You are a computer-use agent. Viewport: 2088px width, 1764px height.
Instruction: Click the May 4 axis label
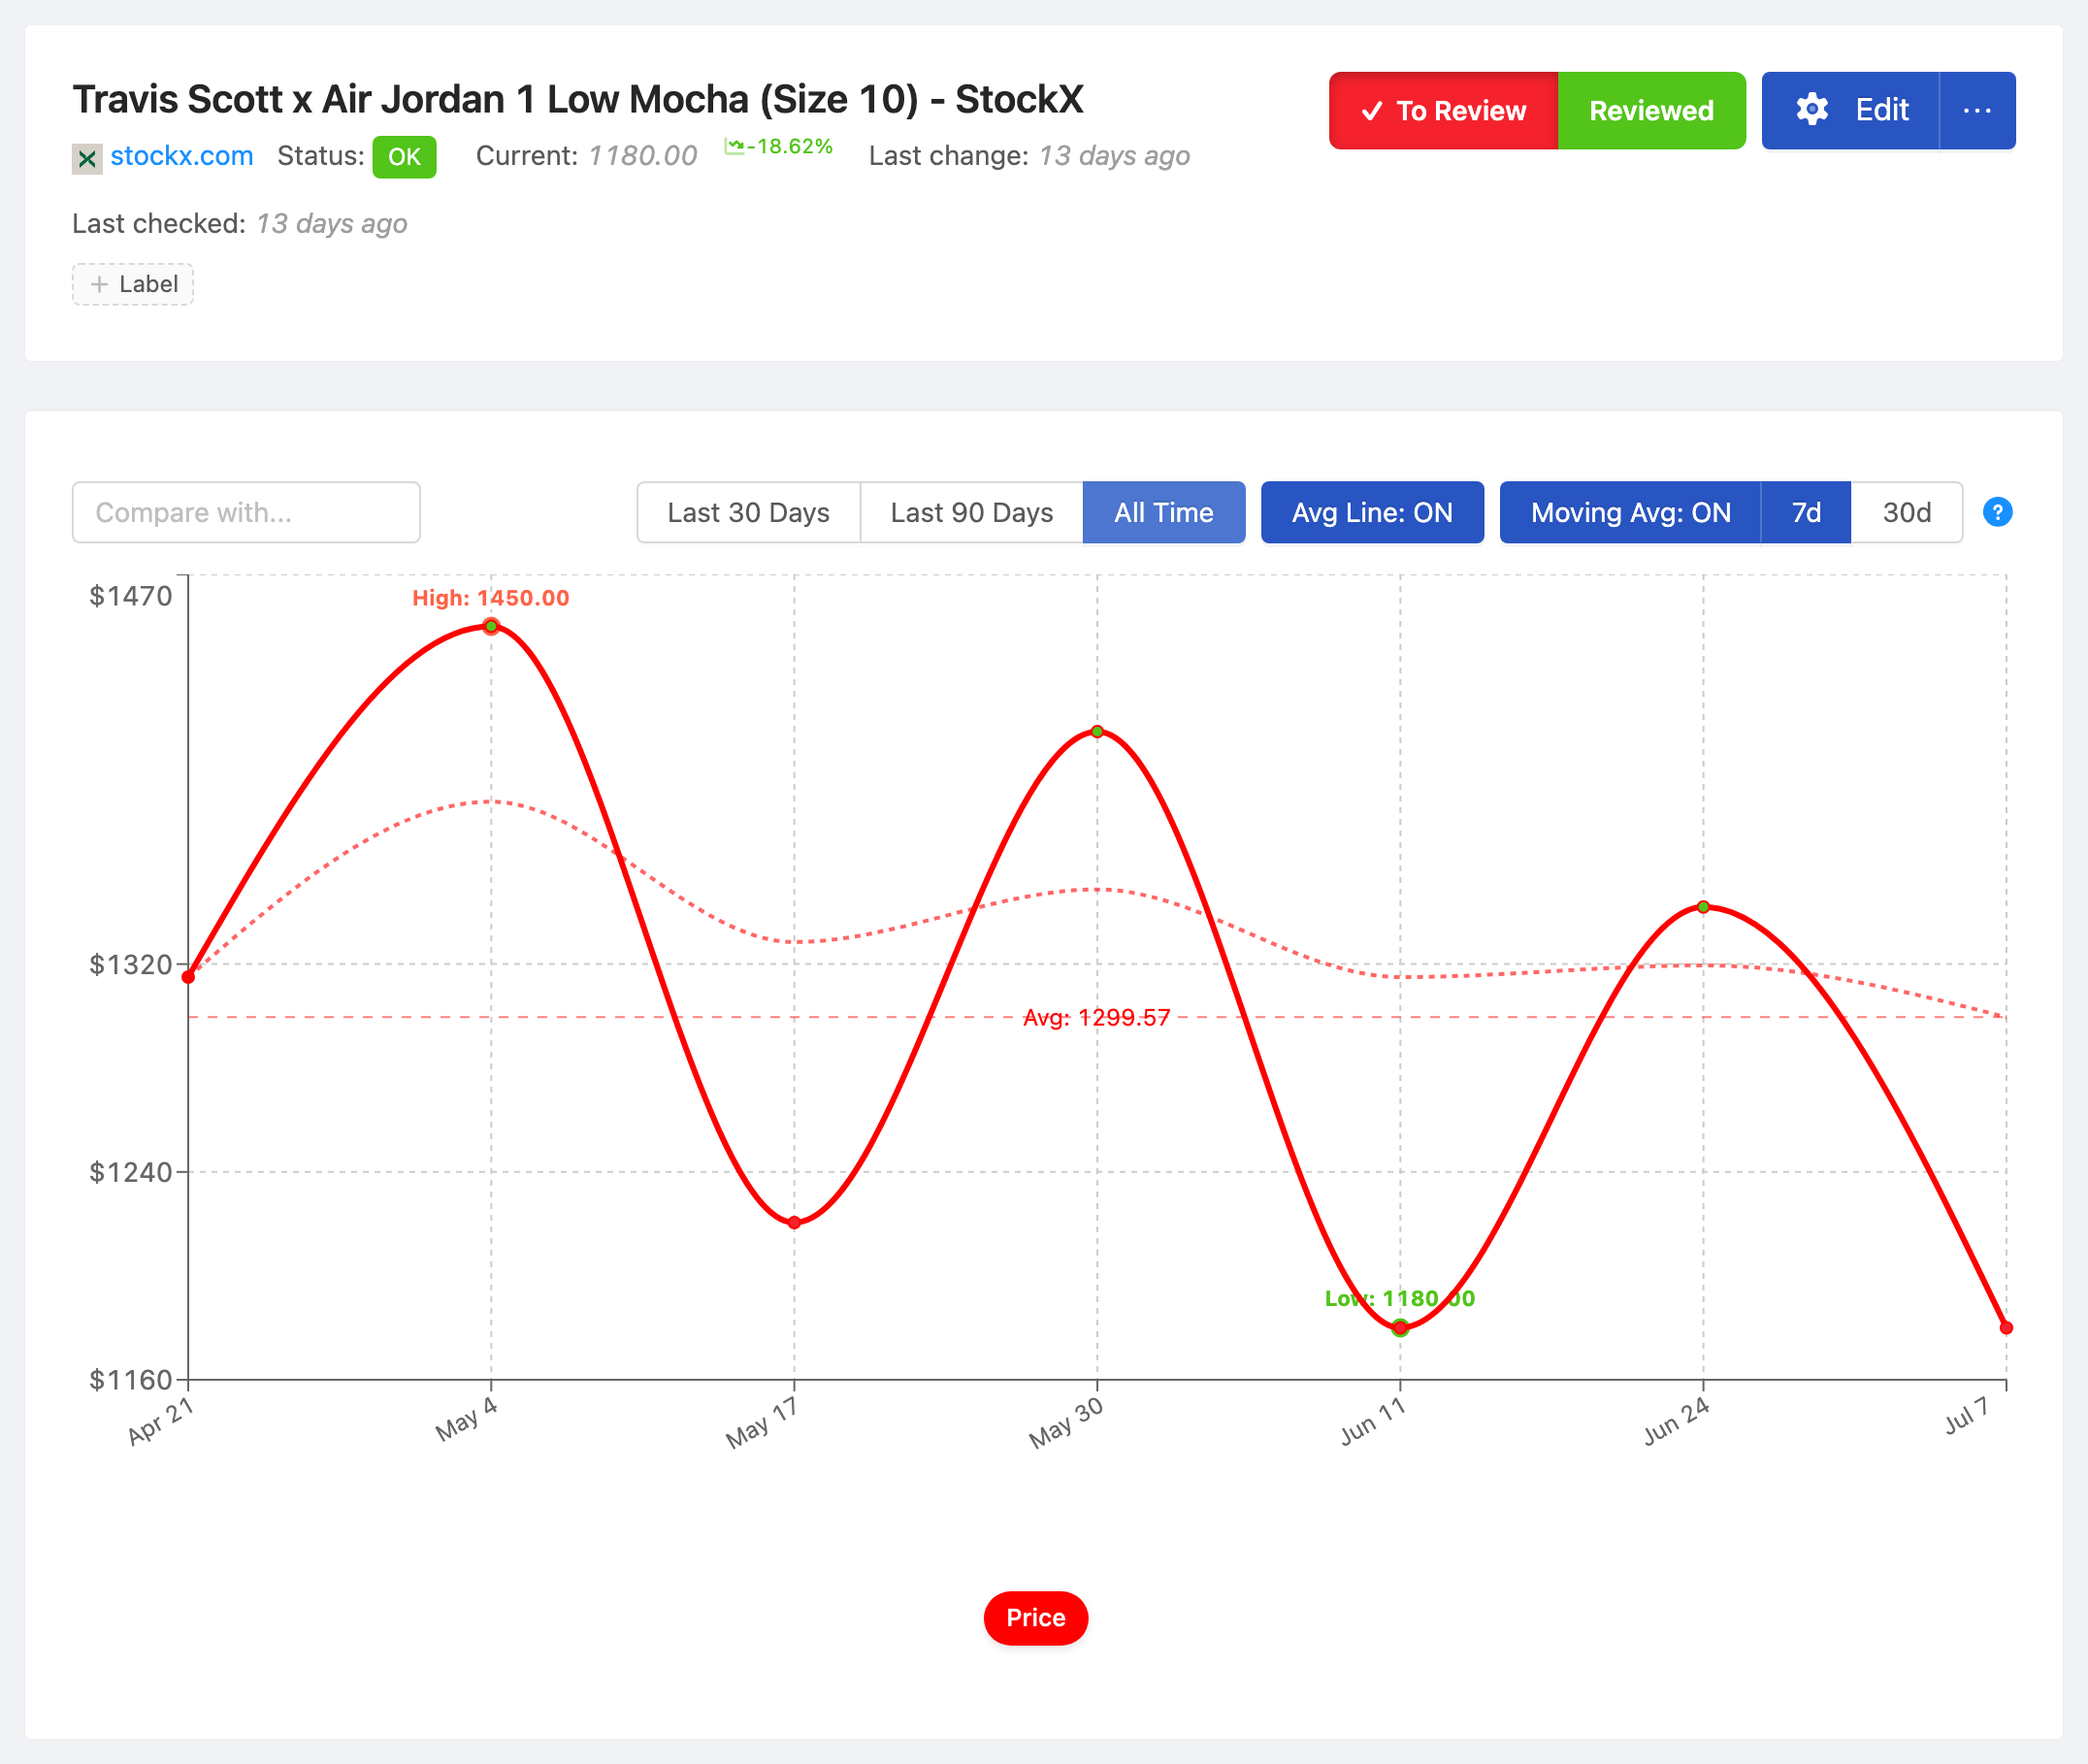[x=466, y=1419]
